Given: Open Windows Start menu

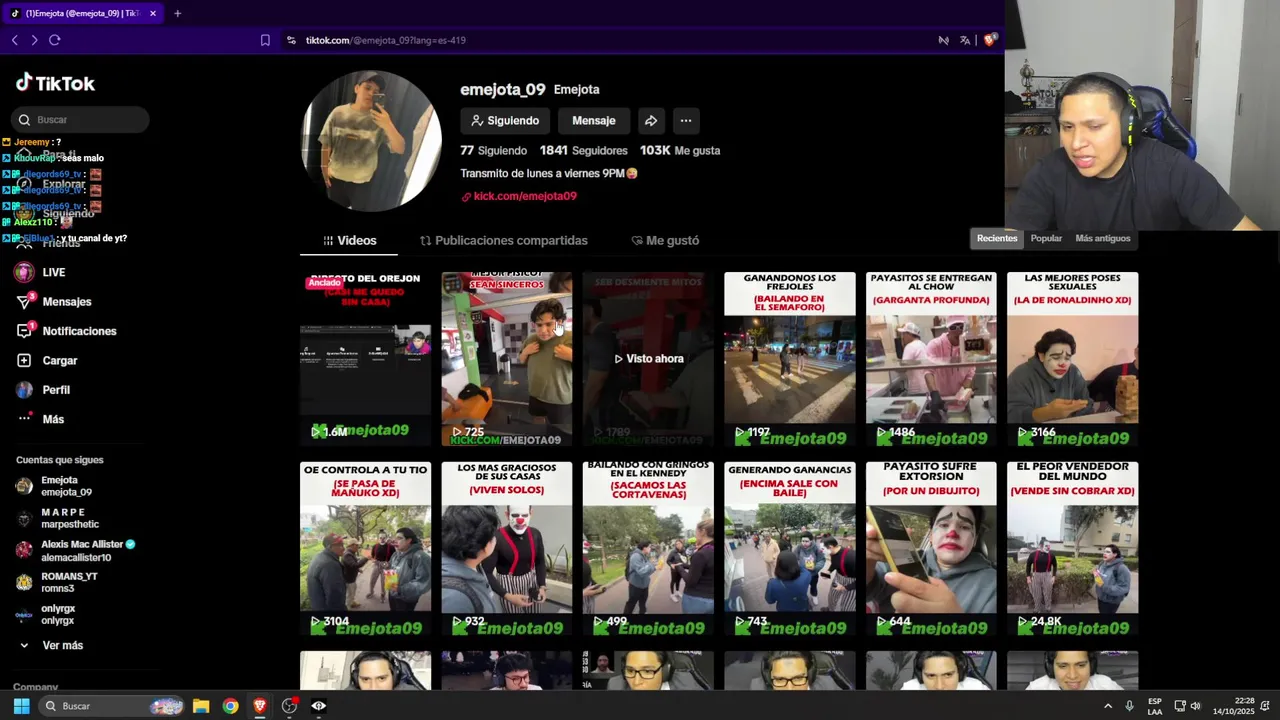Looking at the screenshot, I should coord(21,706).
